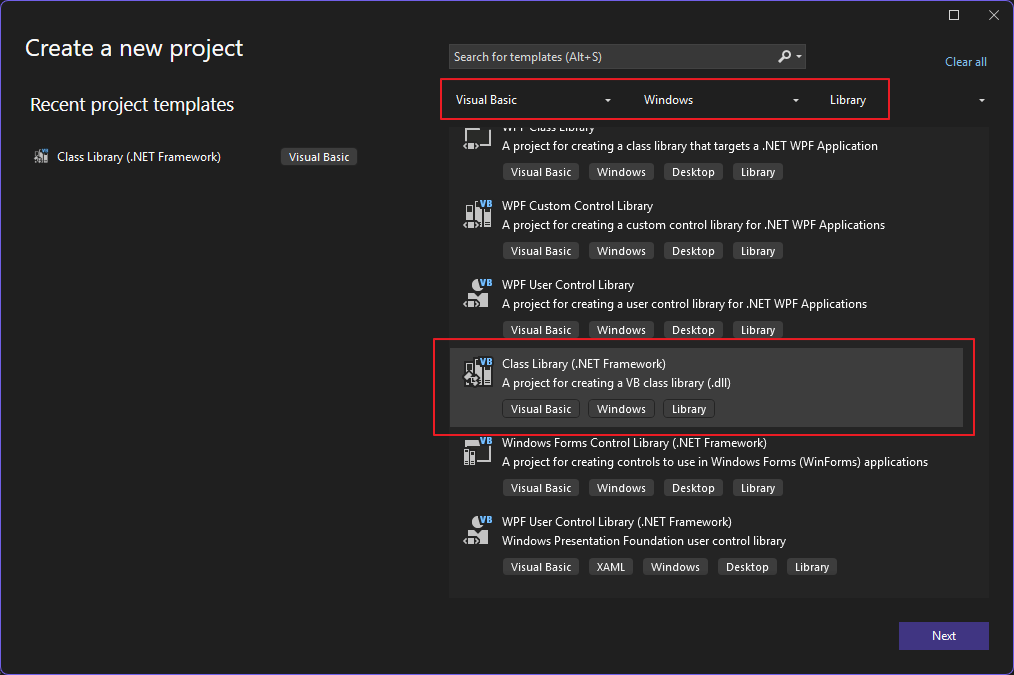Click the search magnifier icon

pos(785,57)
